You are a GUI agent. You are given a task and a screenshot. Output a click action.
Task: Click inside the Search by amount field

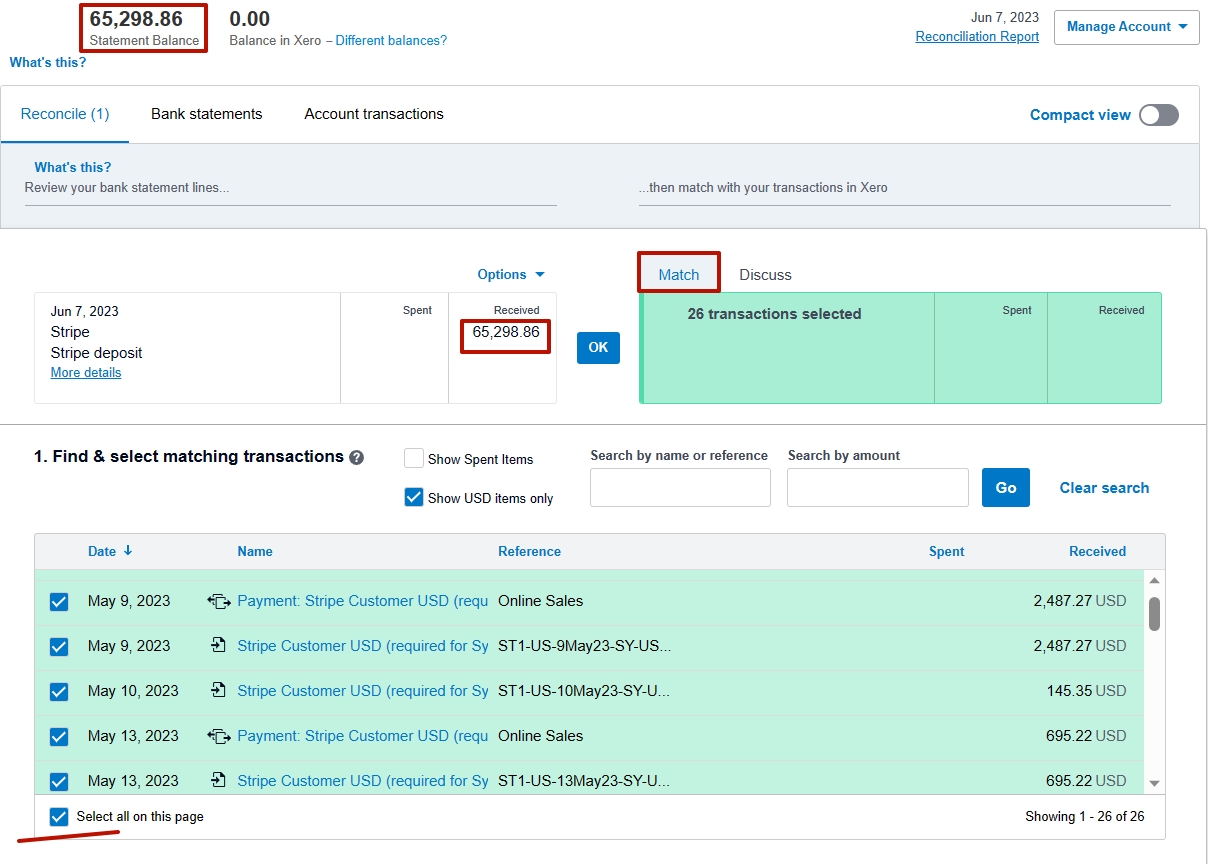(x=877, y=487)
